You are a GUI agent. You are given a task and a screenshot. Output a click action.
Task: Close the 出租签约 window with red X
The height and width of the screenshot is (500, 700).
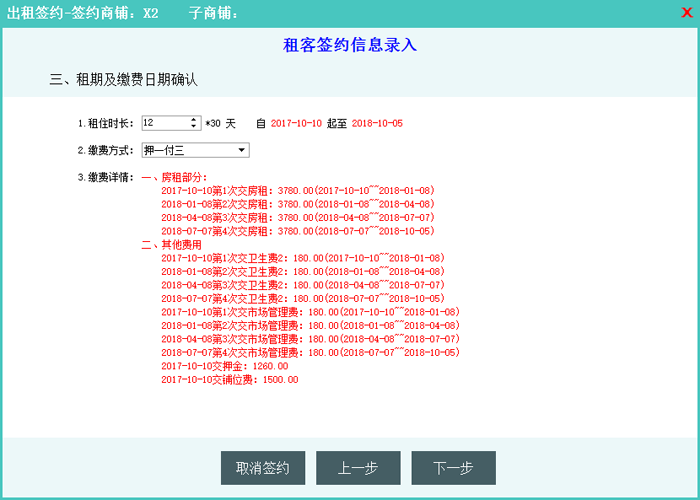click(686, 13)
